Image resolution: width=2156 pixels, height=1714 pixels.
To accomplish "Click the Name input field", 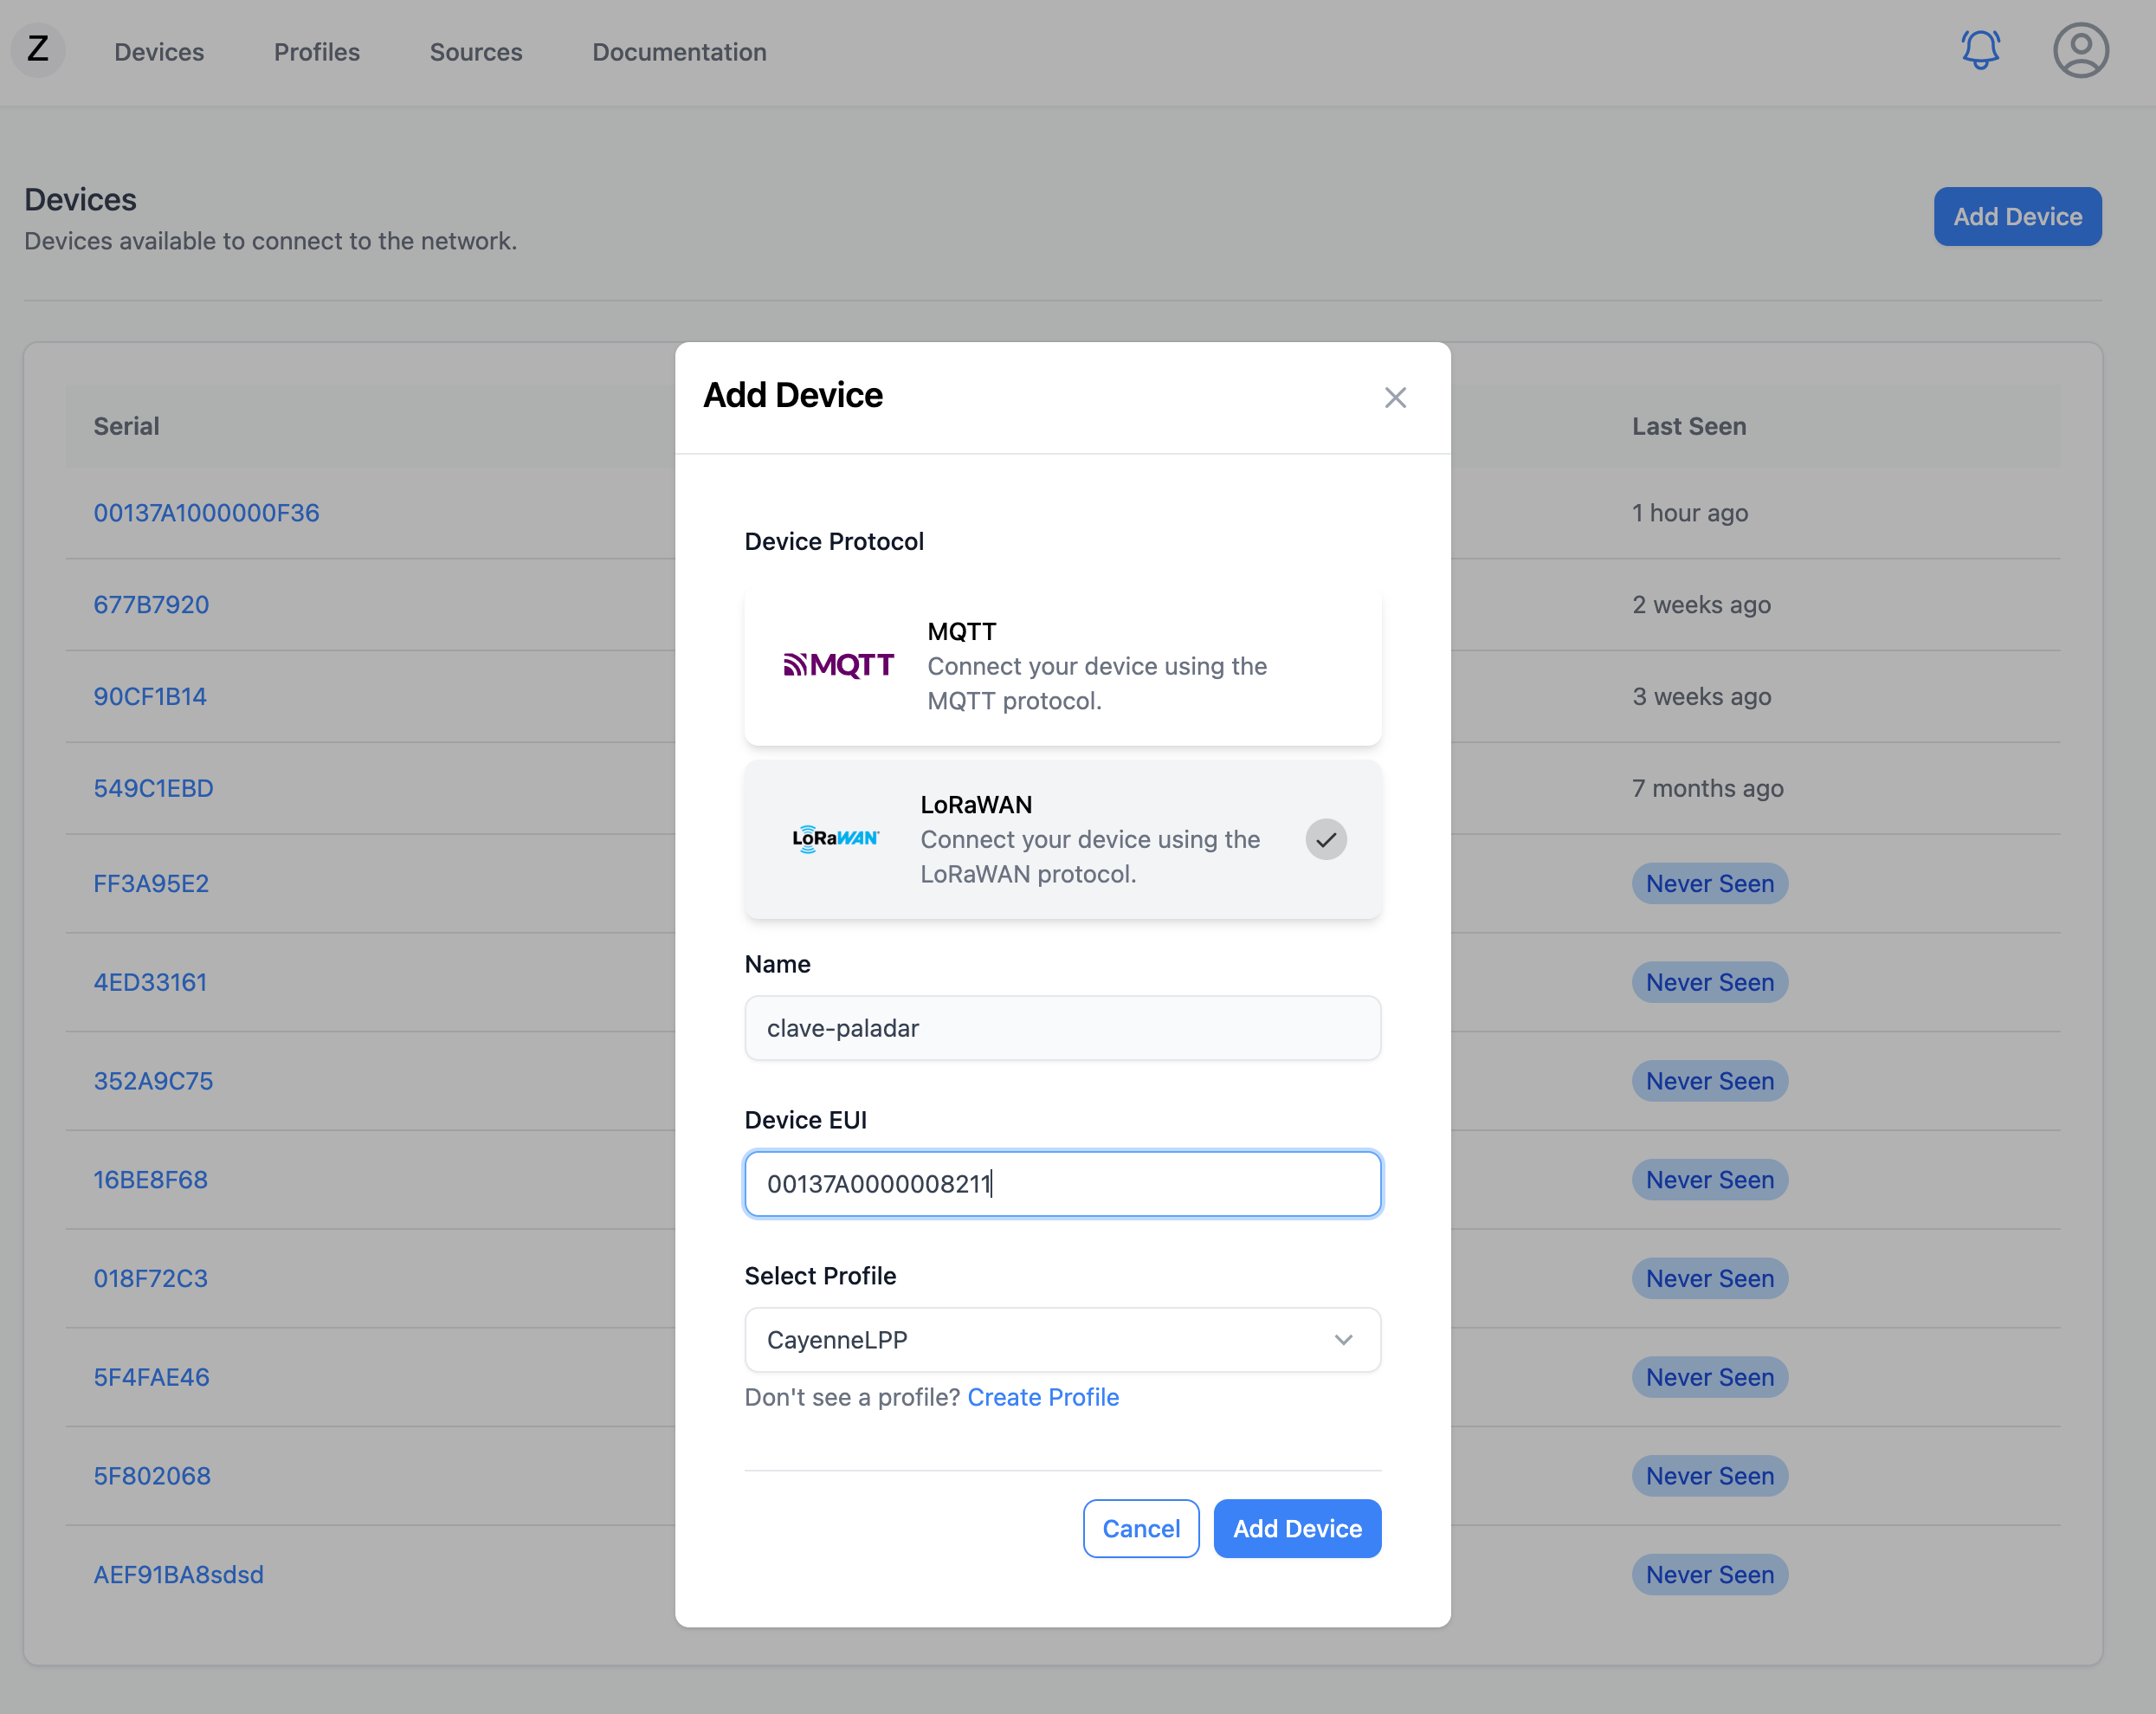I will (1062, 1028).
